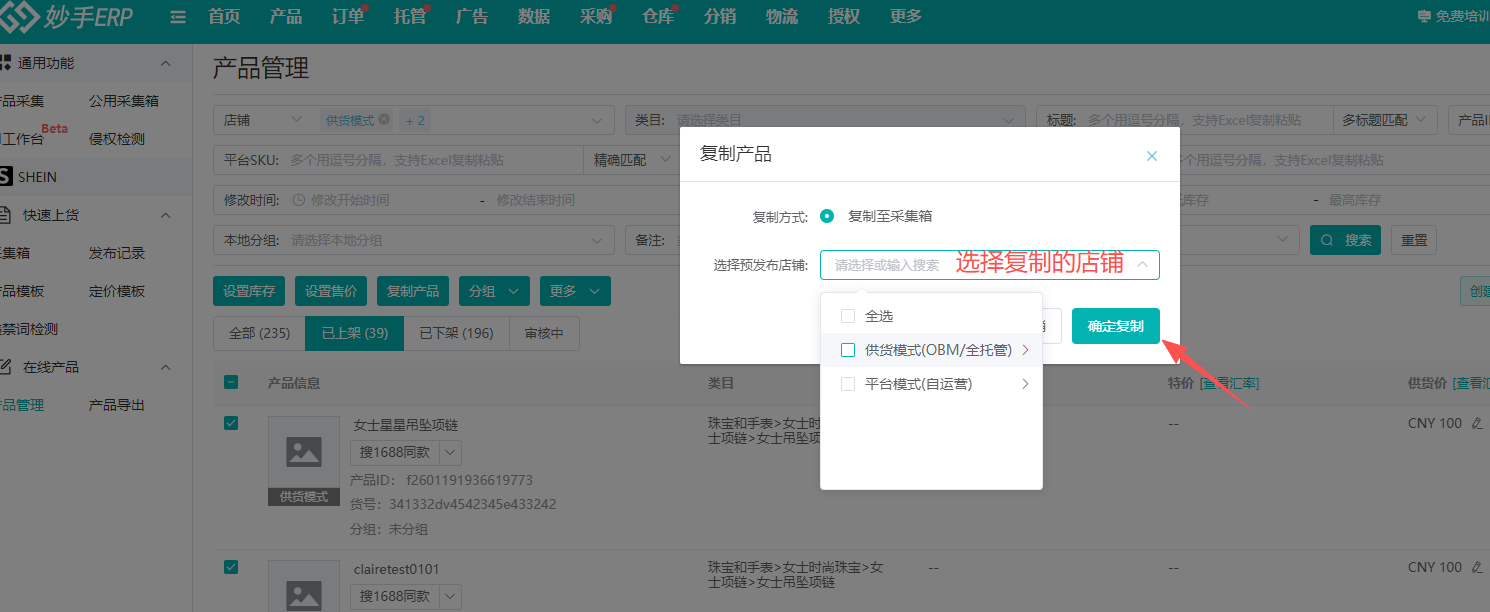Click the 妙手ERP logo
This screenshot has width=1490, height=612.
click(67, 17)
